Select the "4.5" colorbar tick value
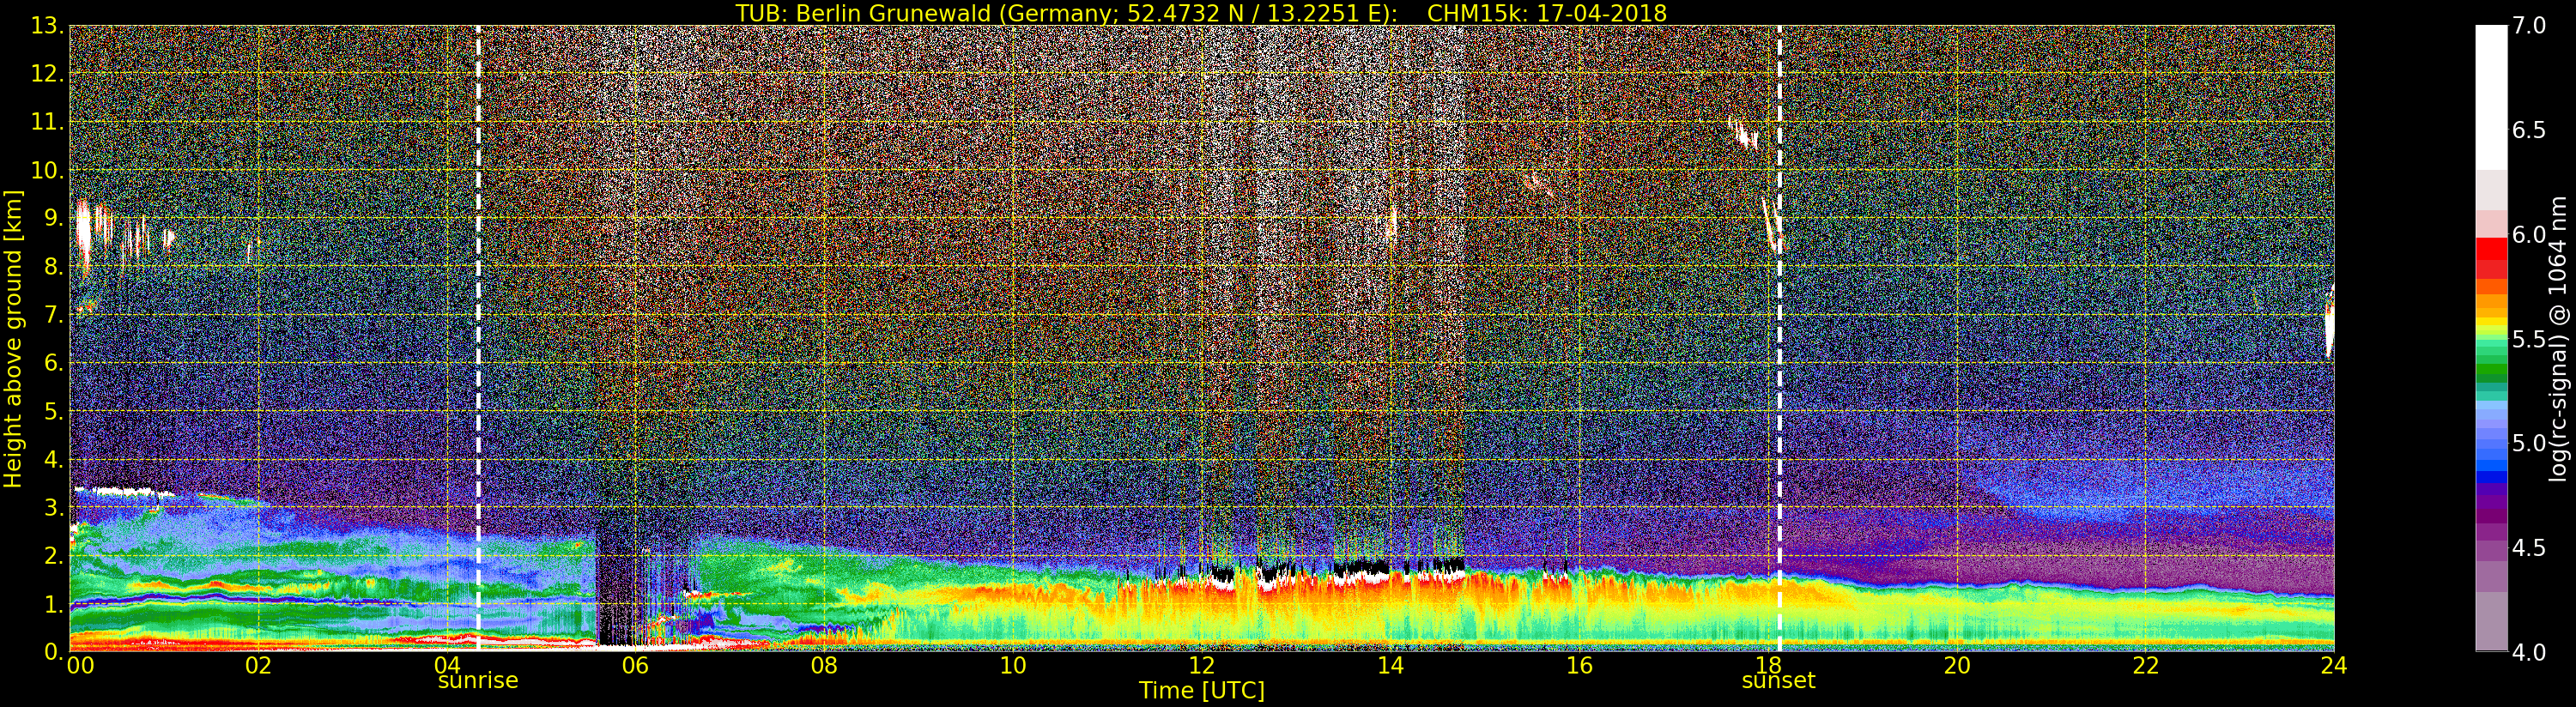The image size is (2576, 707). tap(2529, 548)
